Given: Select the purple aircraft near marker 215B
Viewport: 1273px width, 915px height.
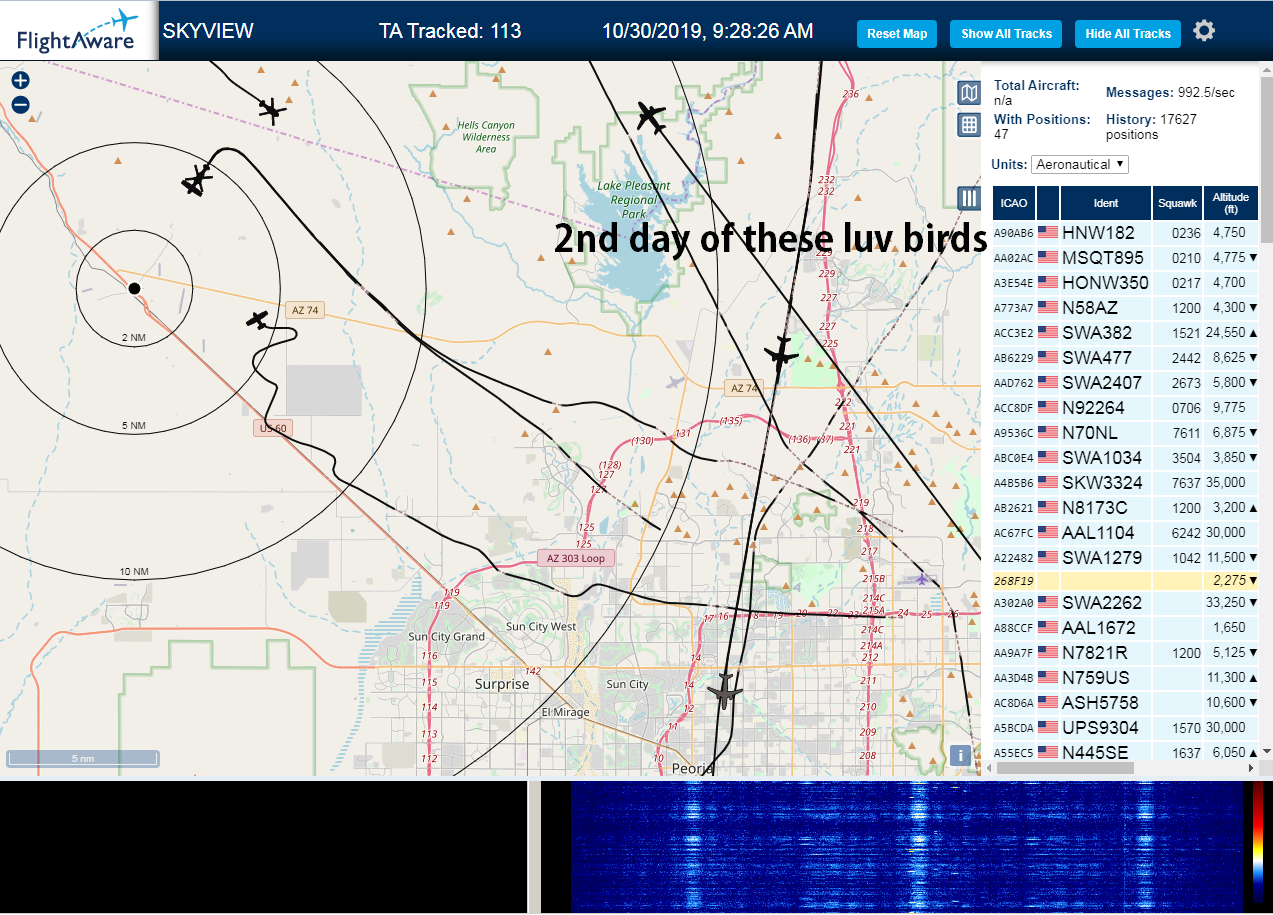Looking at the screenshot, I should pos(921,578).
